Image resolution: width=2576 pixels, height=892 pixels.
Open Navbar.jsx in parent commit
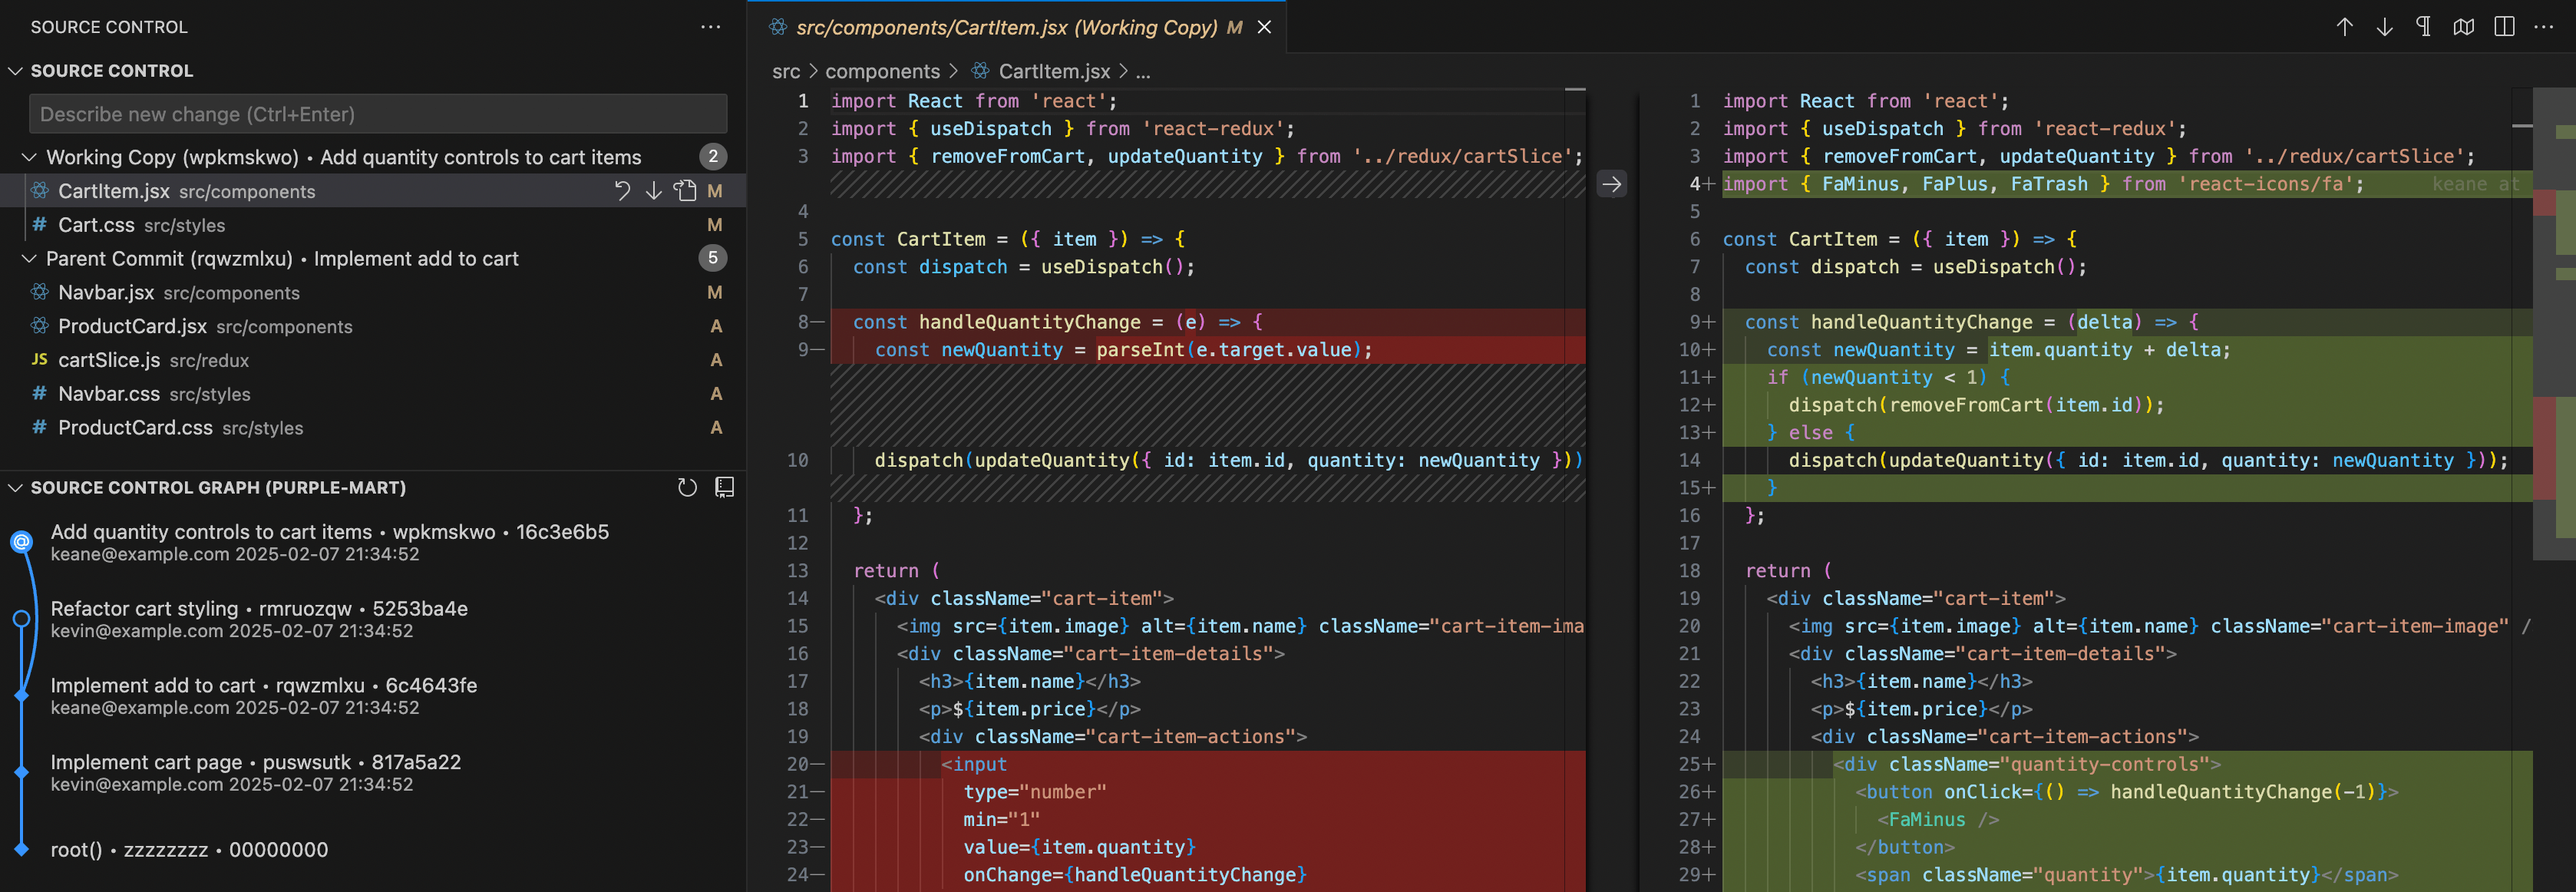373,292
